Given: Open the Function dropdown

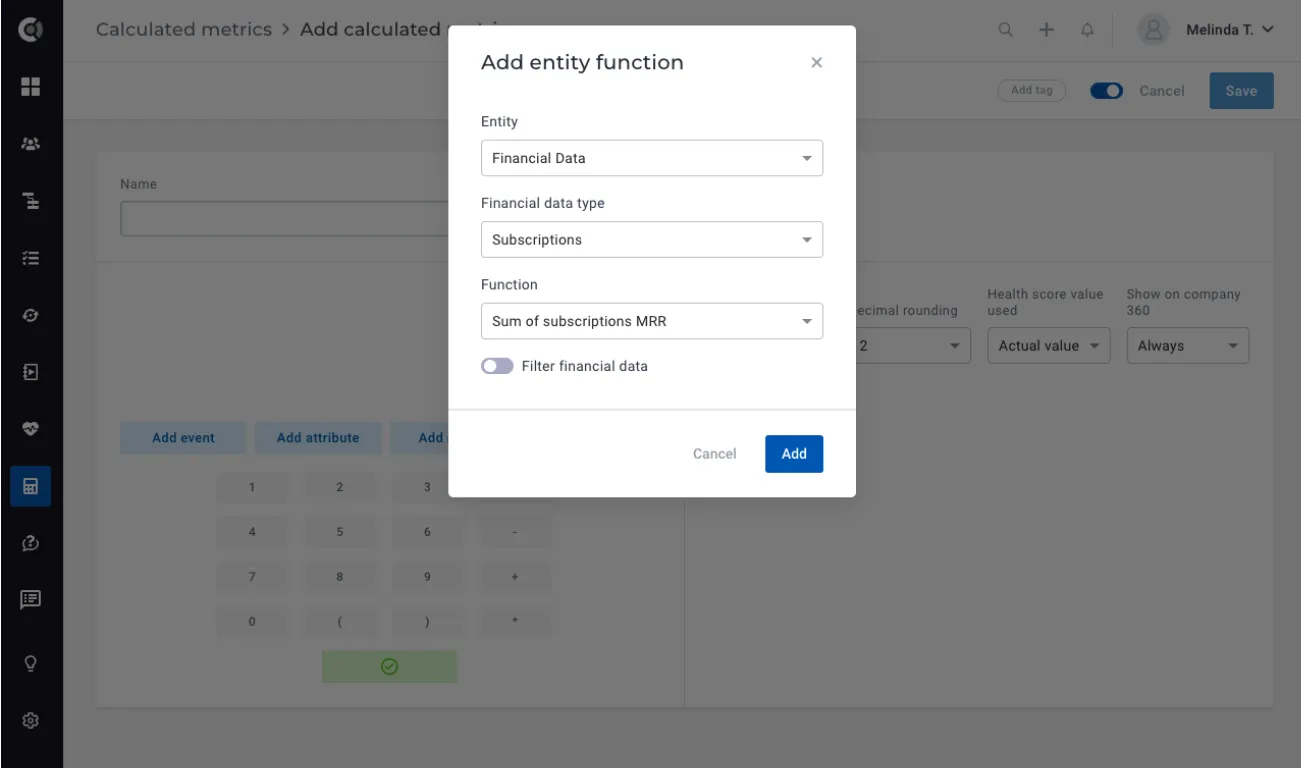Looking at the screenshot, I should pyautogui.click(x=652, y=321).
